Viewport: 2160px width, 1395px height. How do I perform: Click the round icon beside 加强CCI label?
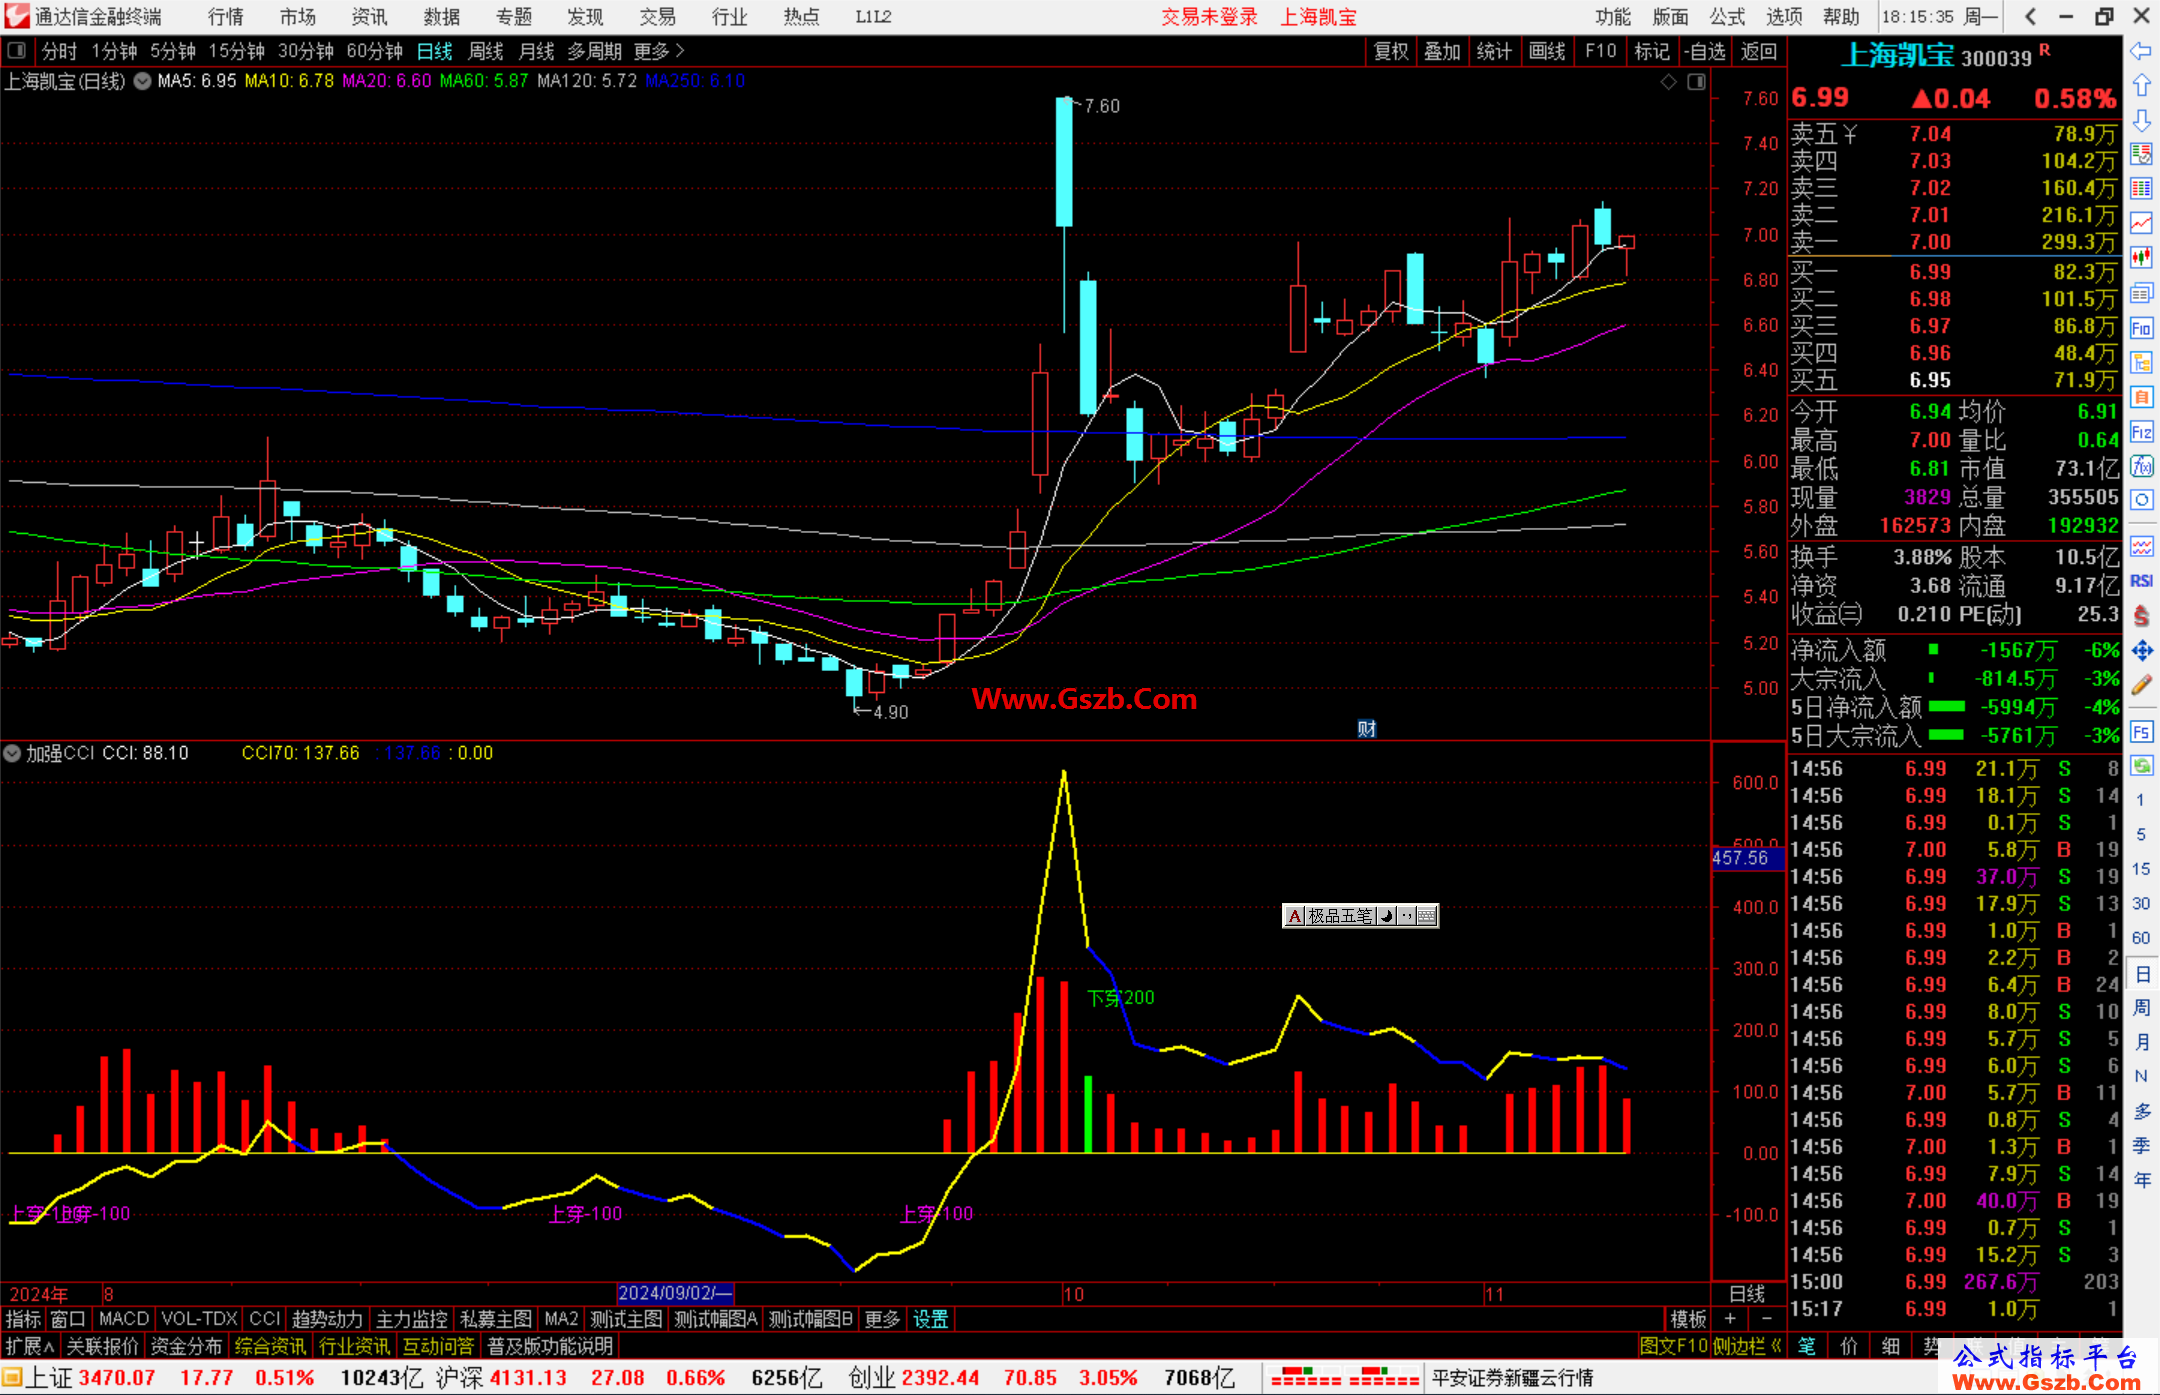coord(12,753)
